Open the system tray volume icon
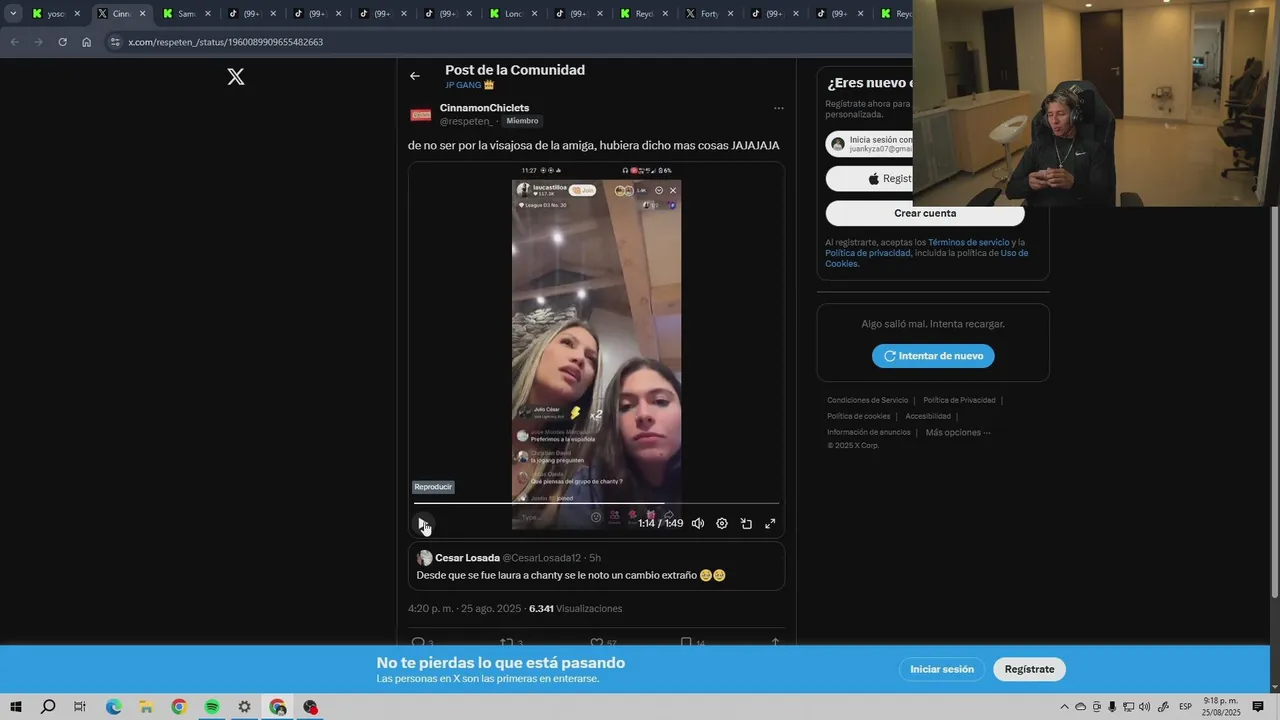 (1144, 707)
